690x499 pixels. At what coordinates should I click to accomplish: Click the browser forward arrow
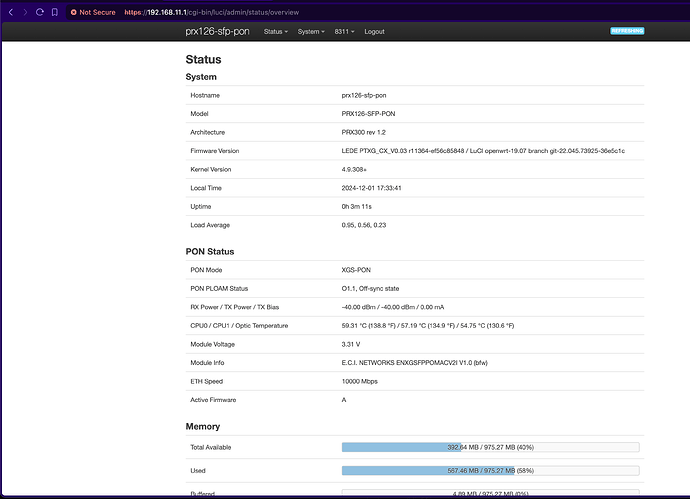25,12
